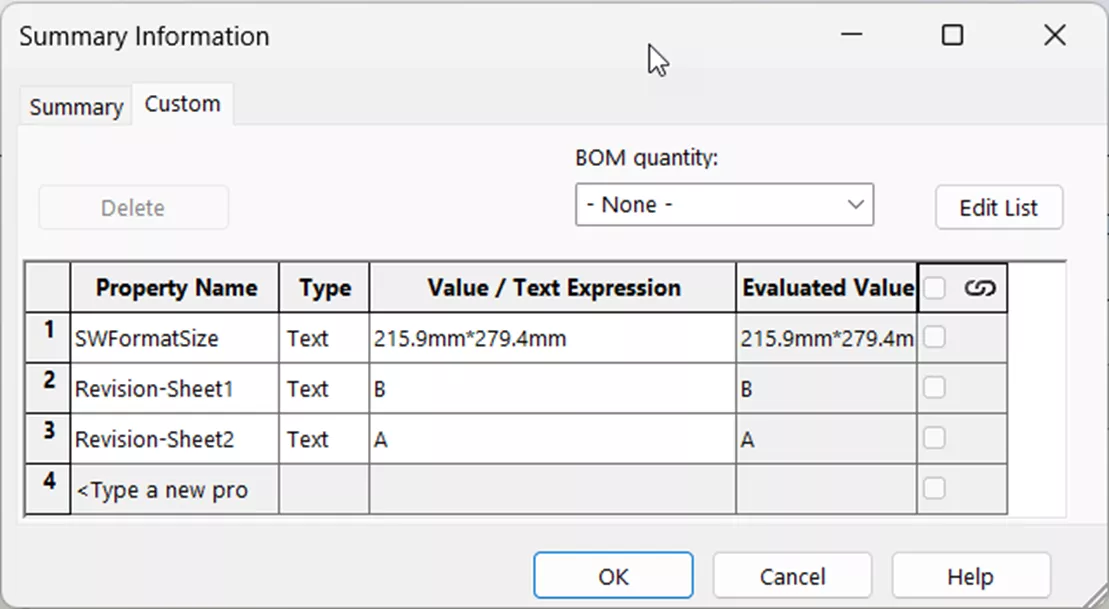Click the Edit List button

click(x=998, y=207)
